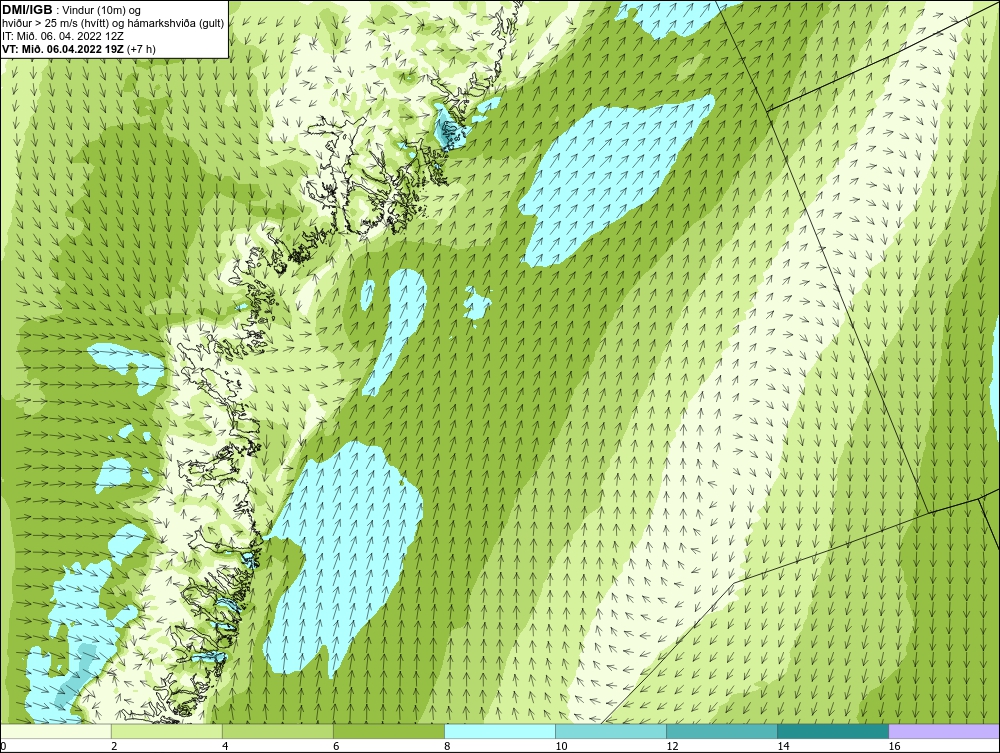
Task: Click the 0–2 m/s pale yellow legend swatch
Action: click(x=56, y=731)
